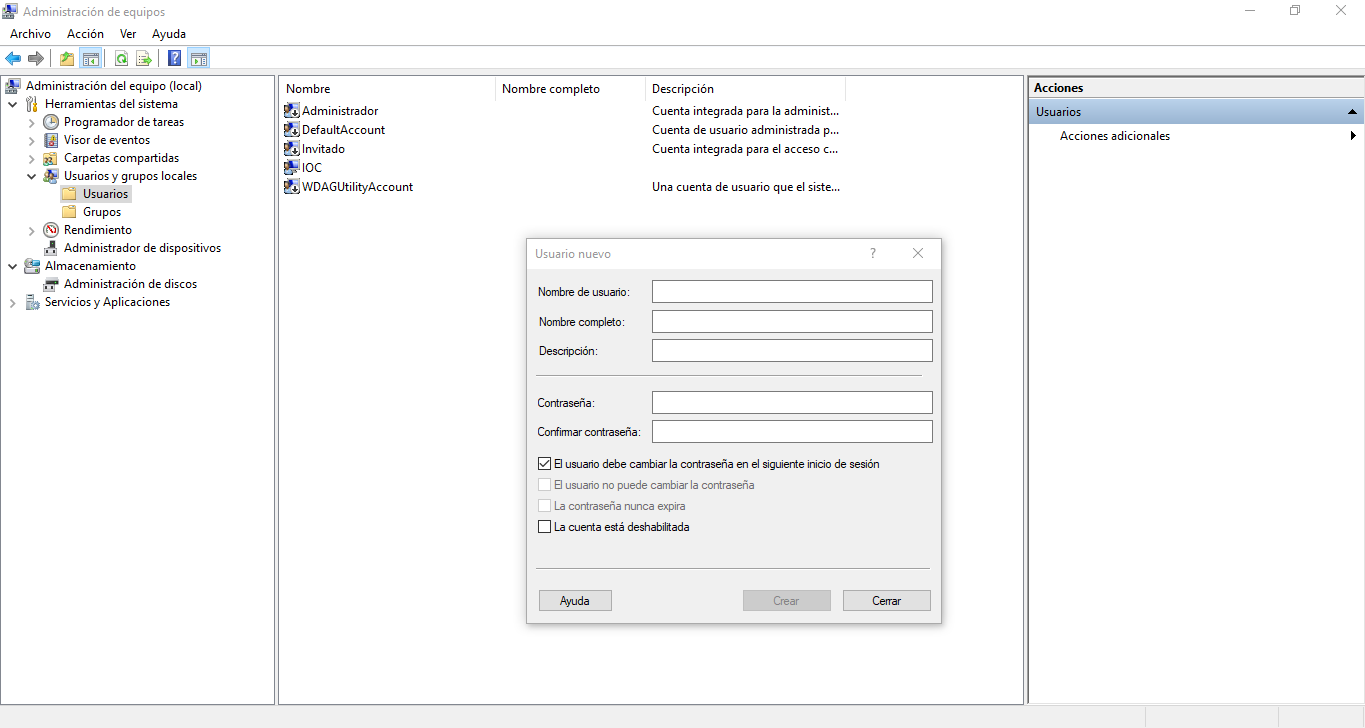Viewport: 1365px width, 728px height.
Task: Click the green Back arrow in toolbar
Action: click(x=13, y=58)
